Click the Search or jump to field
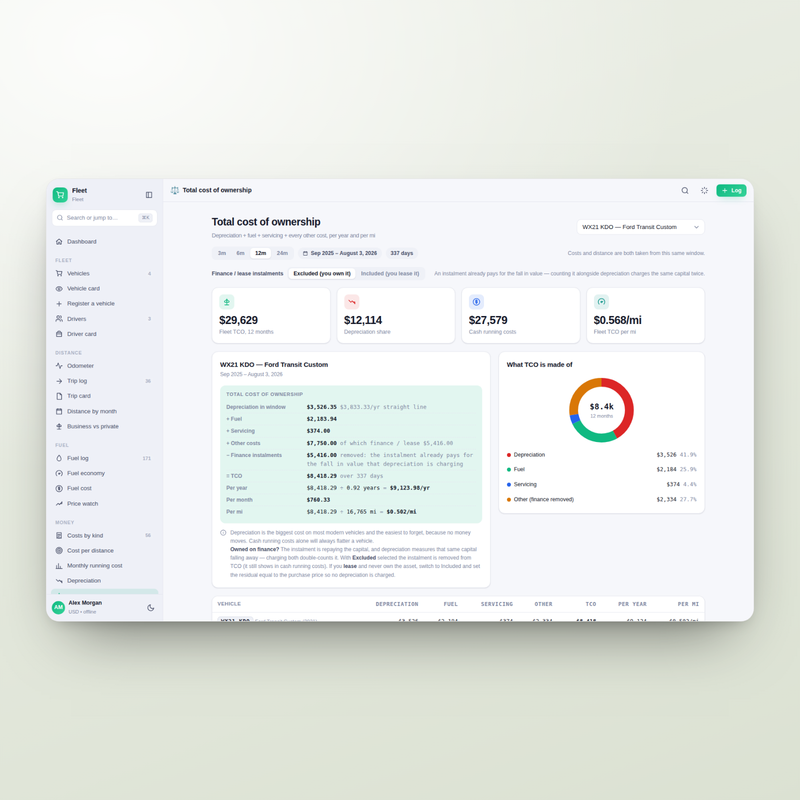 (105, 218)
